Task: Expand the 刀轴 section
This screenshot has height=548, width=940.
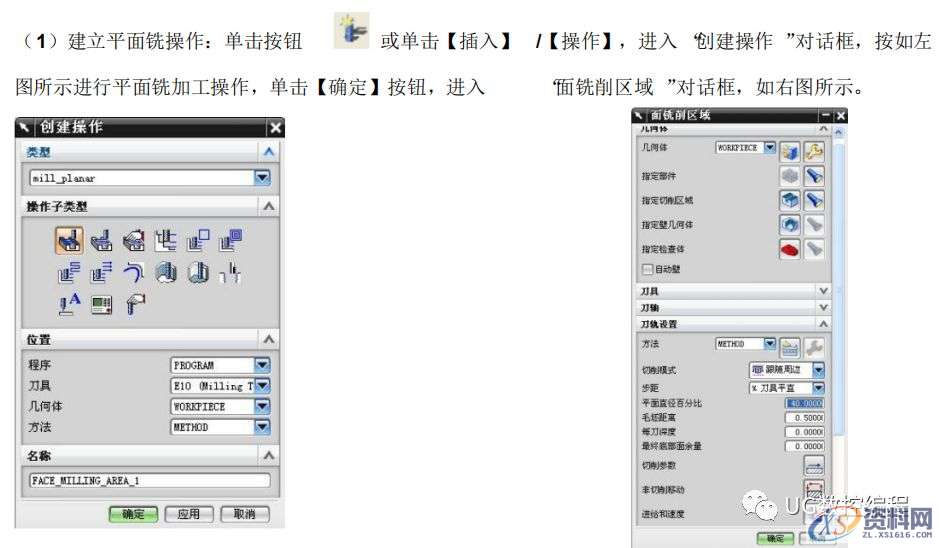Action: [x=824, y=307]
